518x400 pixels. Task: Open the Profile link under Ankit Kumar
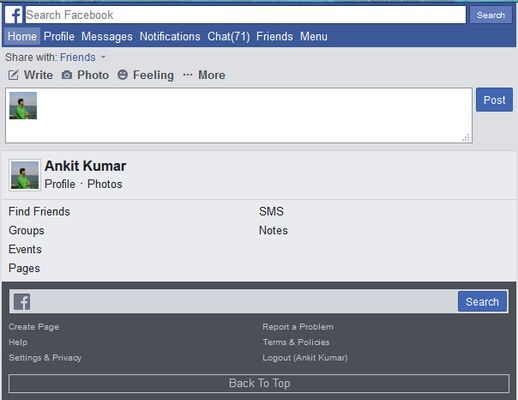[60, 184]
